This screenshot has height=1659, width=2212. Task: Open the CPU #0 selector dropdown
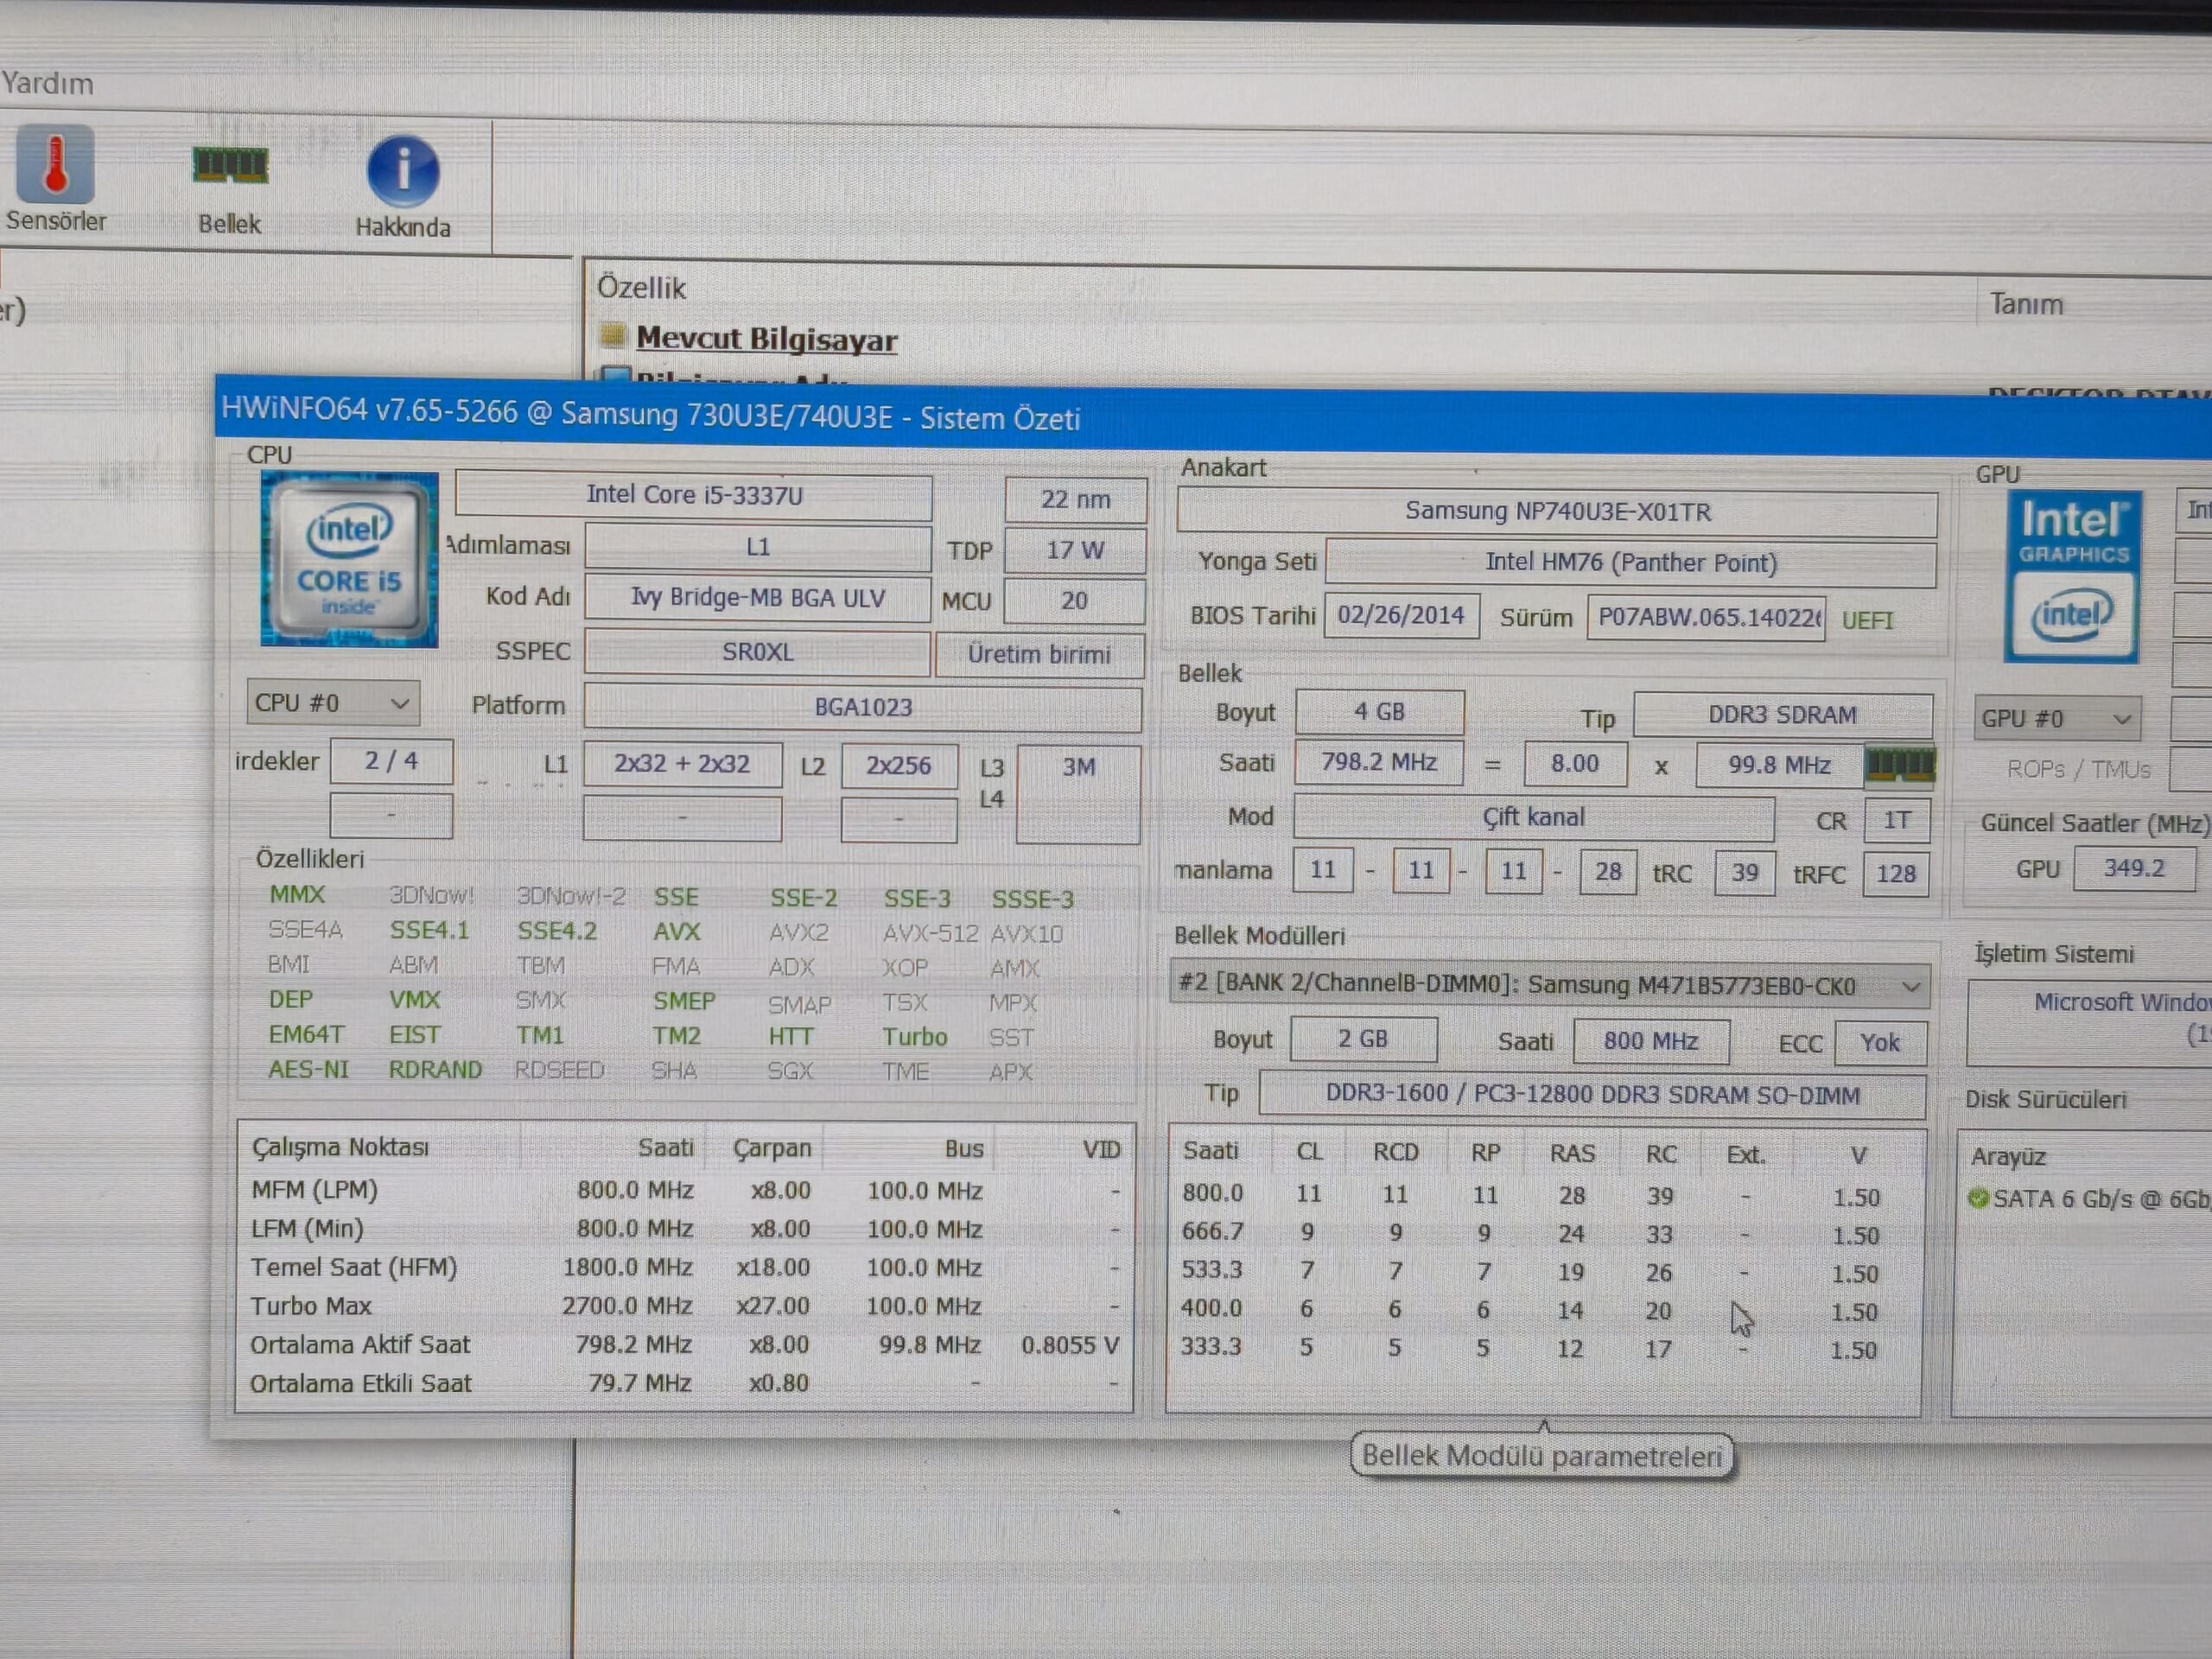(333, 703)
